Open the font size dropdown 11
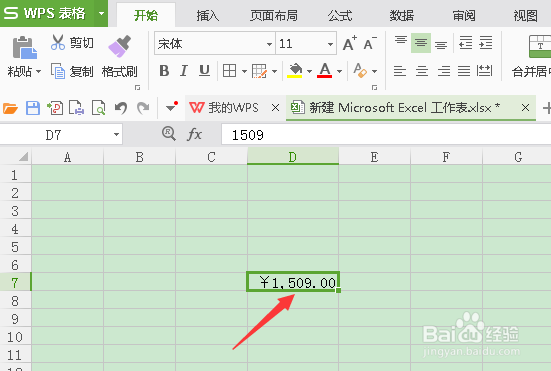This screenshot has width=551, height=371. click(330, 44)
